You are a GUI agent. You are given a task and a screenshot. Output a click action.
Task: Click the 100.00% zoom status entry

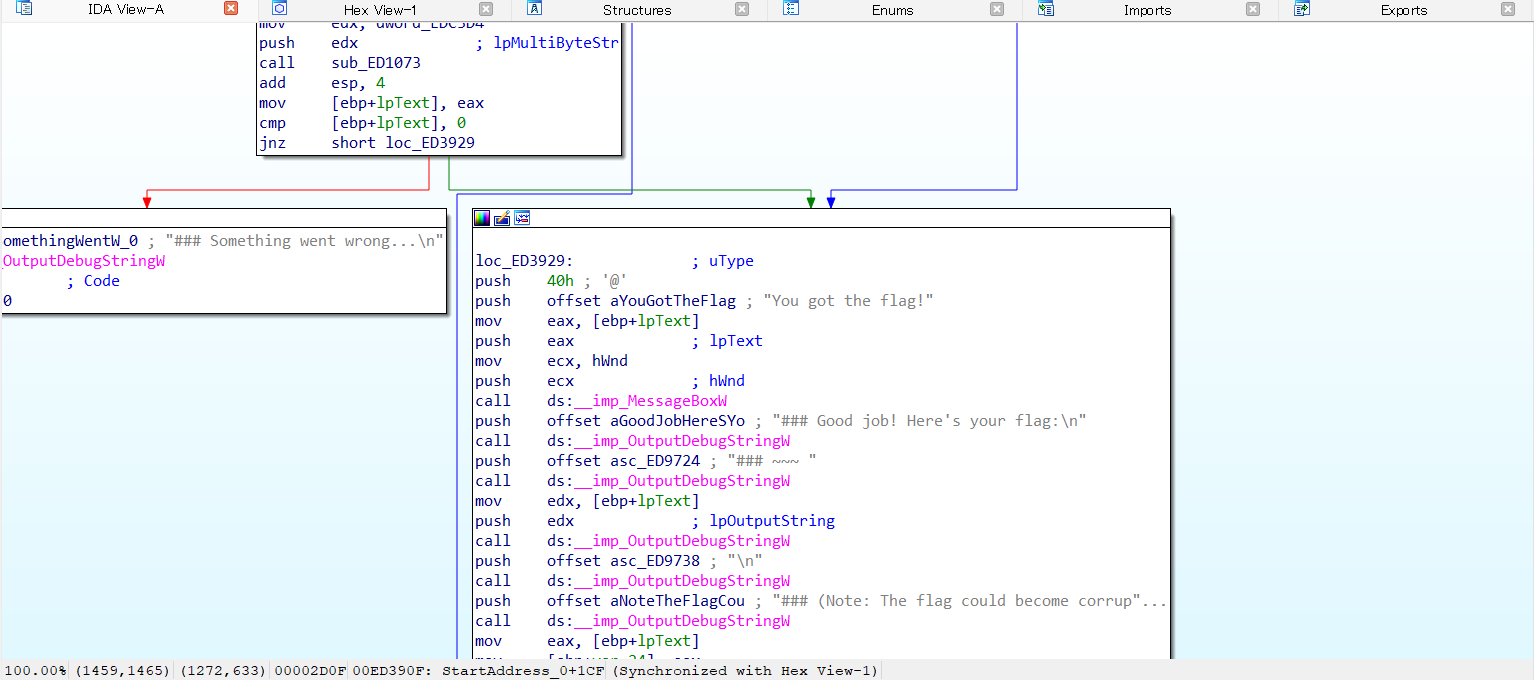pyautogui.click(x=36, y=671)
